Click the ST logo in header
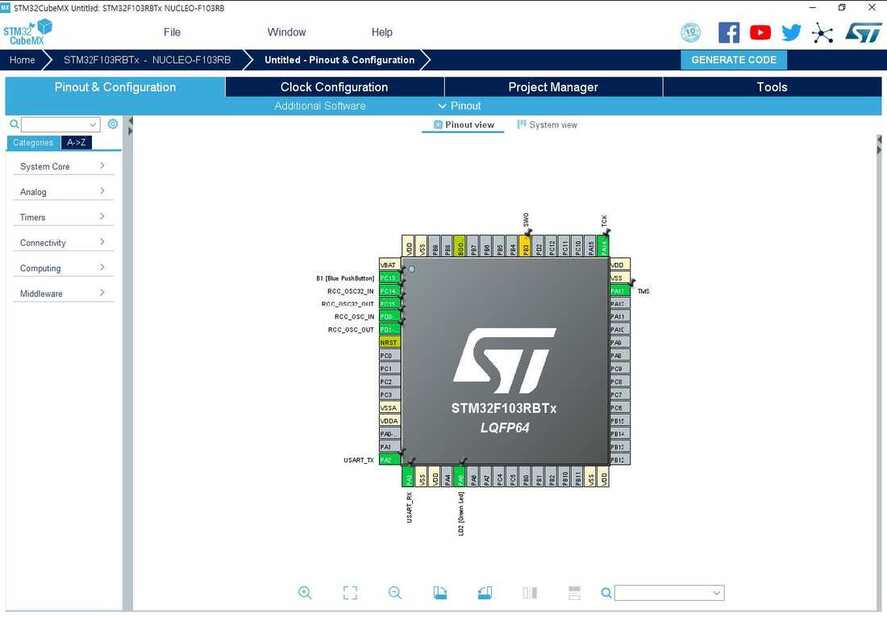 (863, 33)
